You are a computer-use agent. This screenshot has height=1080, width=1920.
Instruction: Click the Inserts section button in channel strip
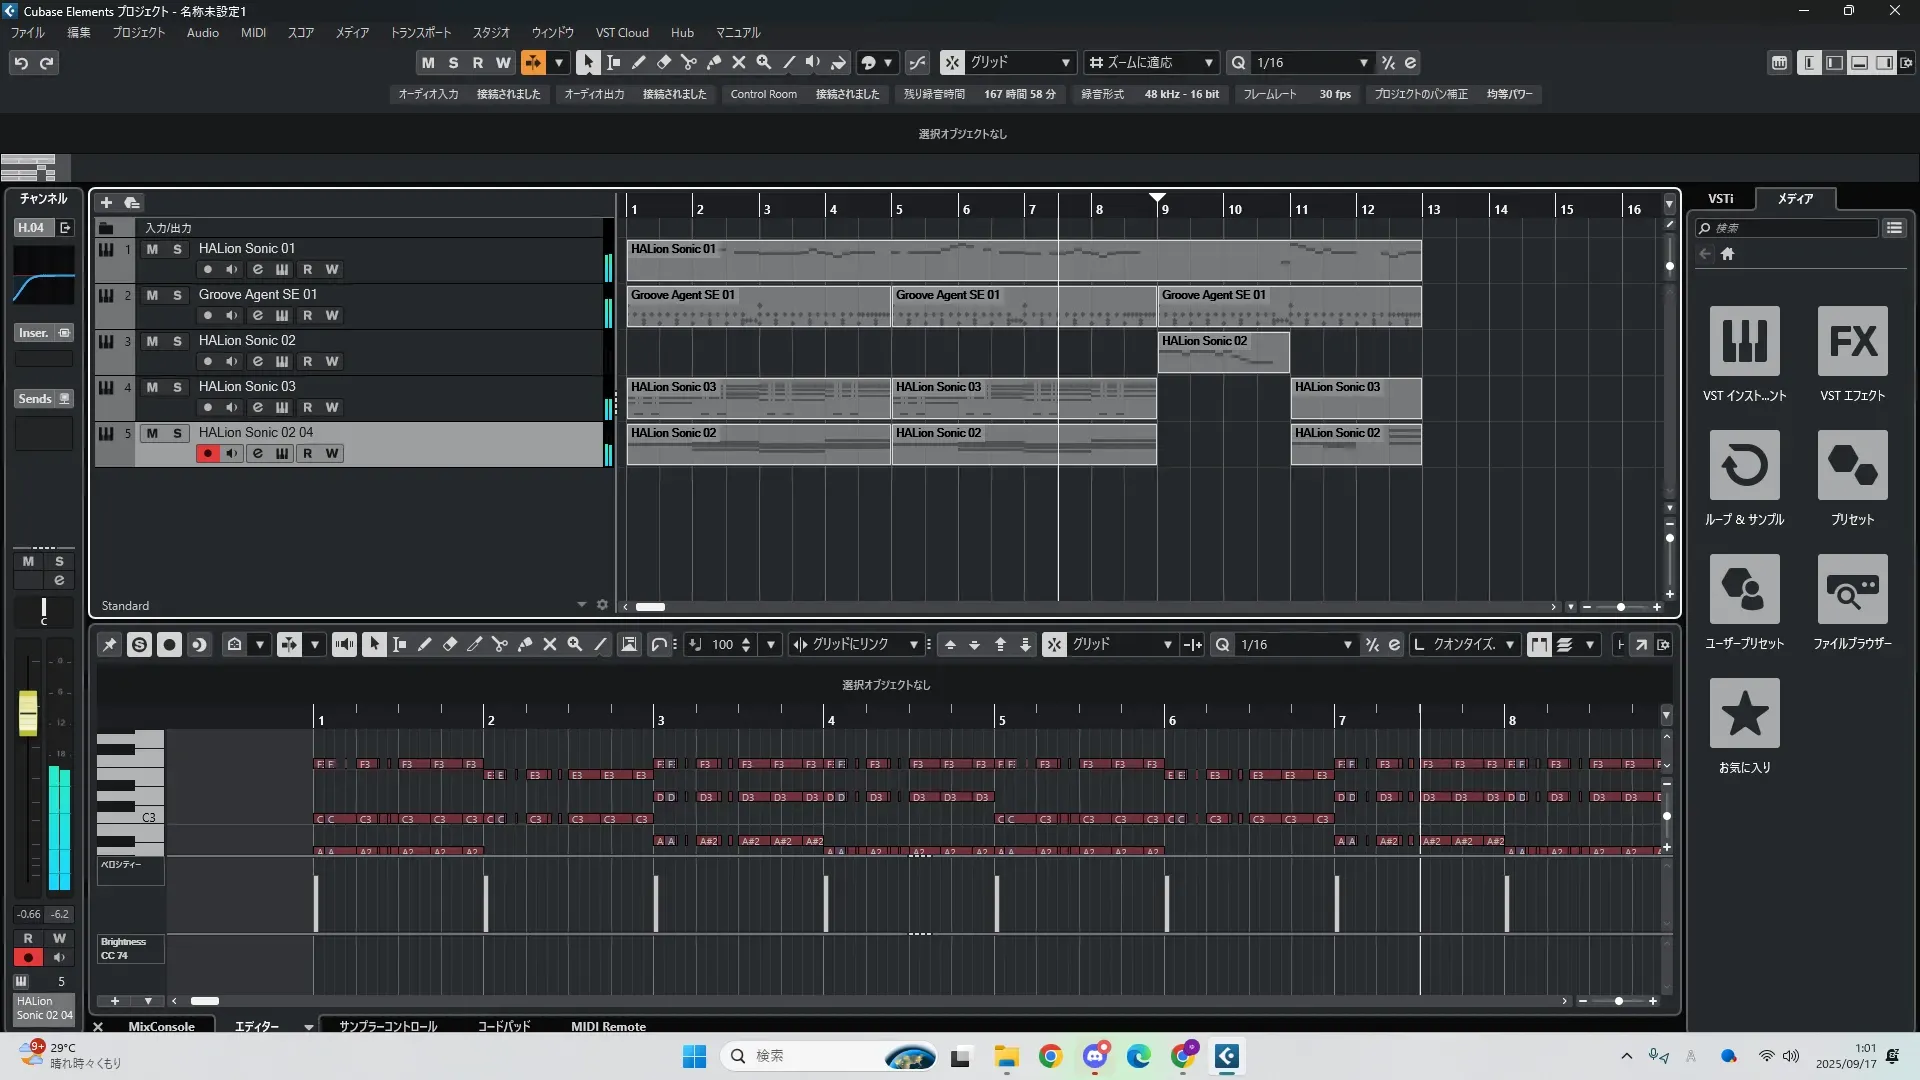coord(34,333)
